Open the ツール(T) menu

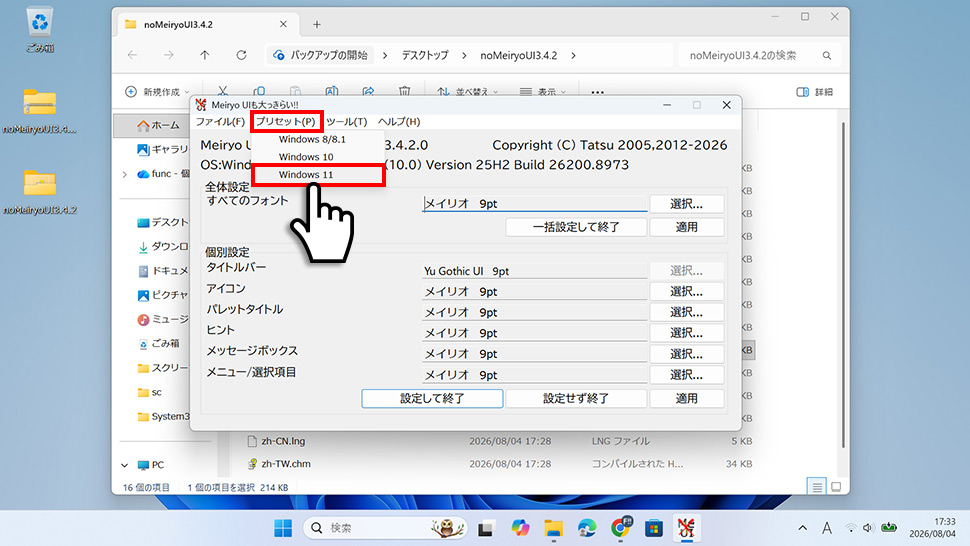click(346, 122)
